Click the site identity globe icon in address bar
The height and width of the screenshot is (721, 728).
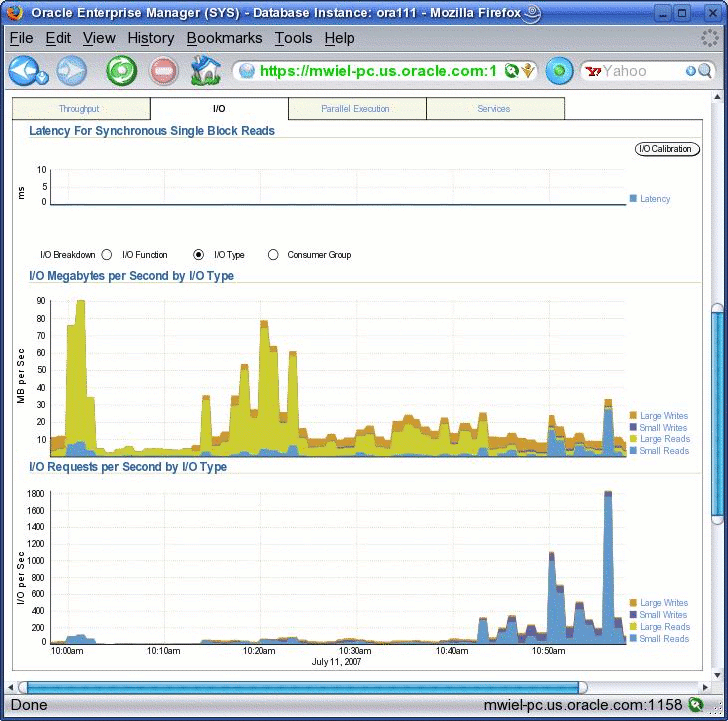[x=247, y=71]
